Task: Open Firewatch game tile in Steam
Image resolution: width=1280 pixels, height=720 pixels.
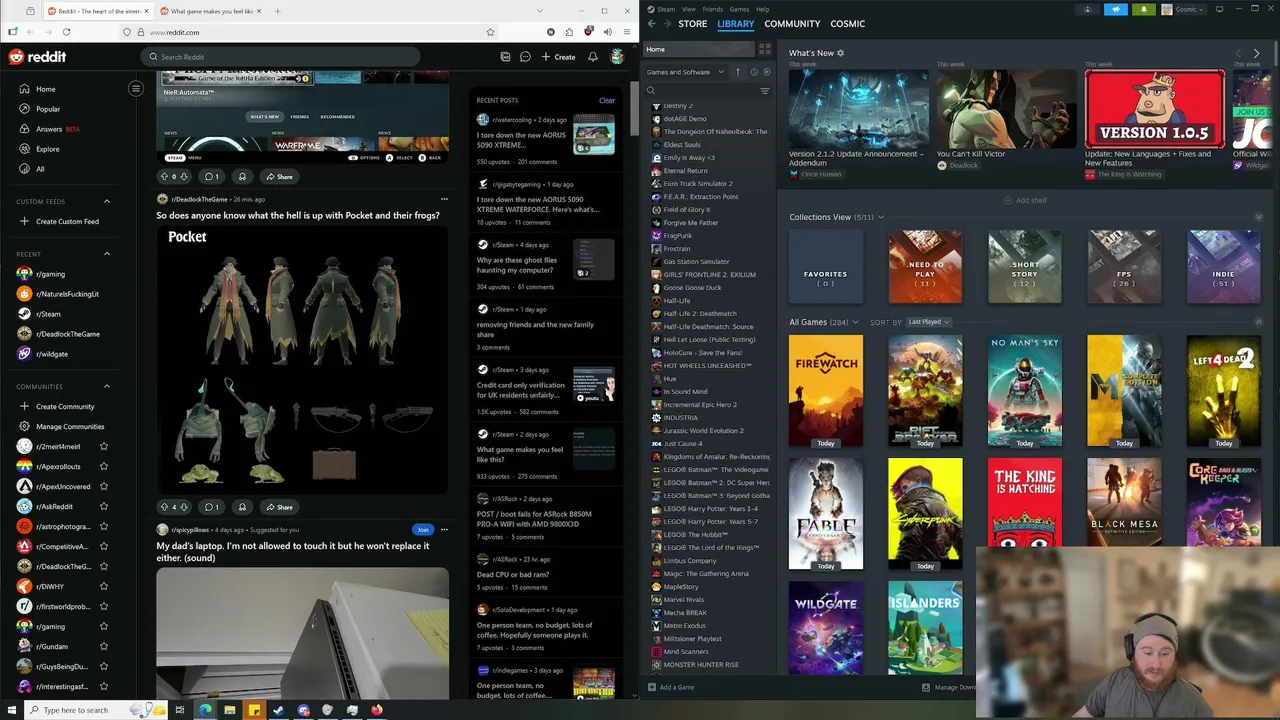Action: 826,391
